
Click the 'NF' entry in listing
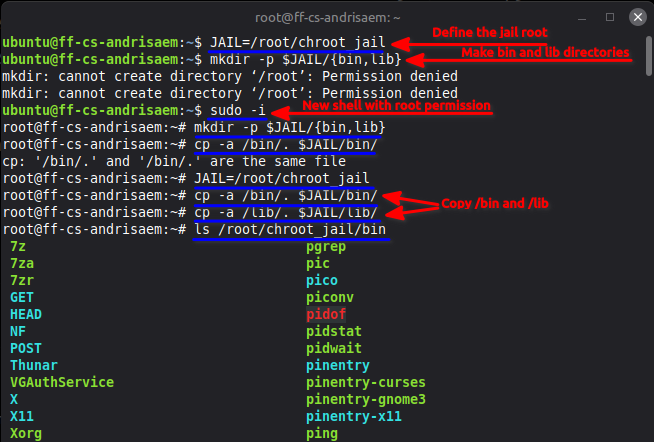coord(18,332)
